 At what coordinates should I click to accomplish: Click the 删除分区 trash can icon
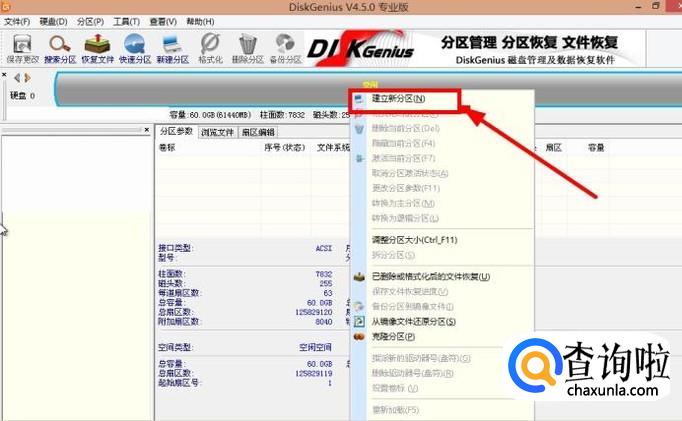tap(247, 48)
